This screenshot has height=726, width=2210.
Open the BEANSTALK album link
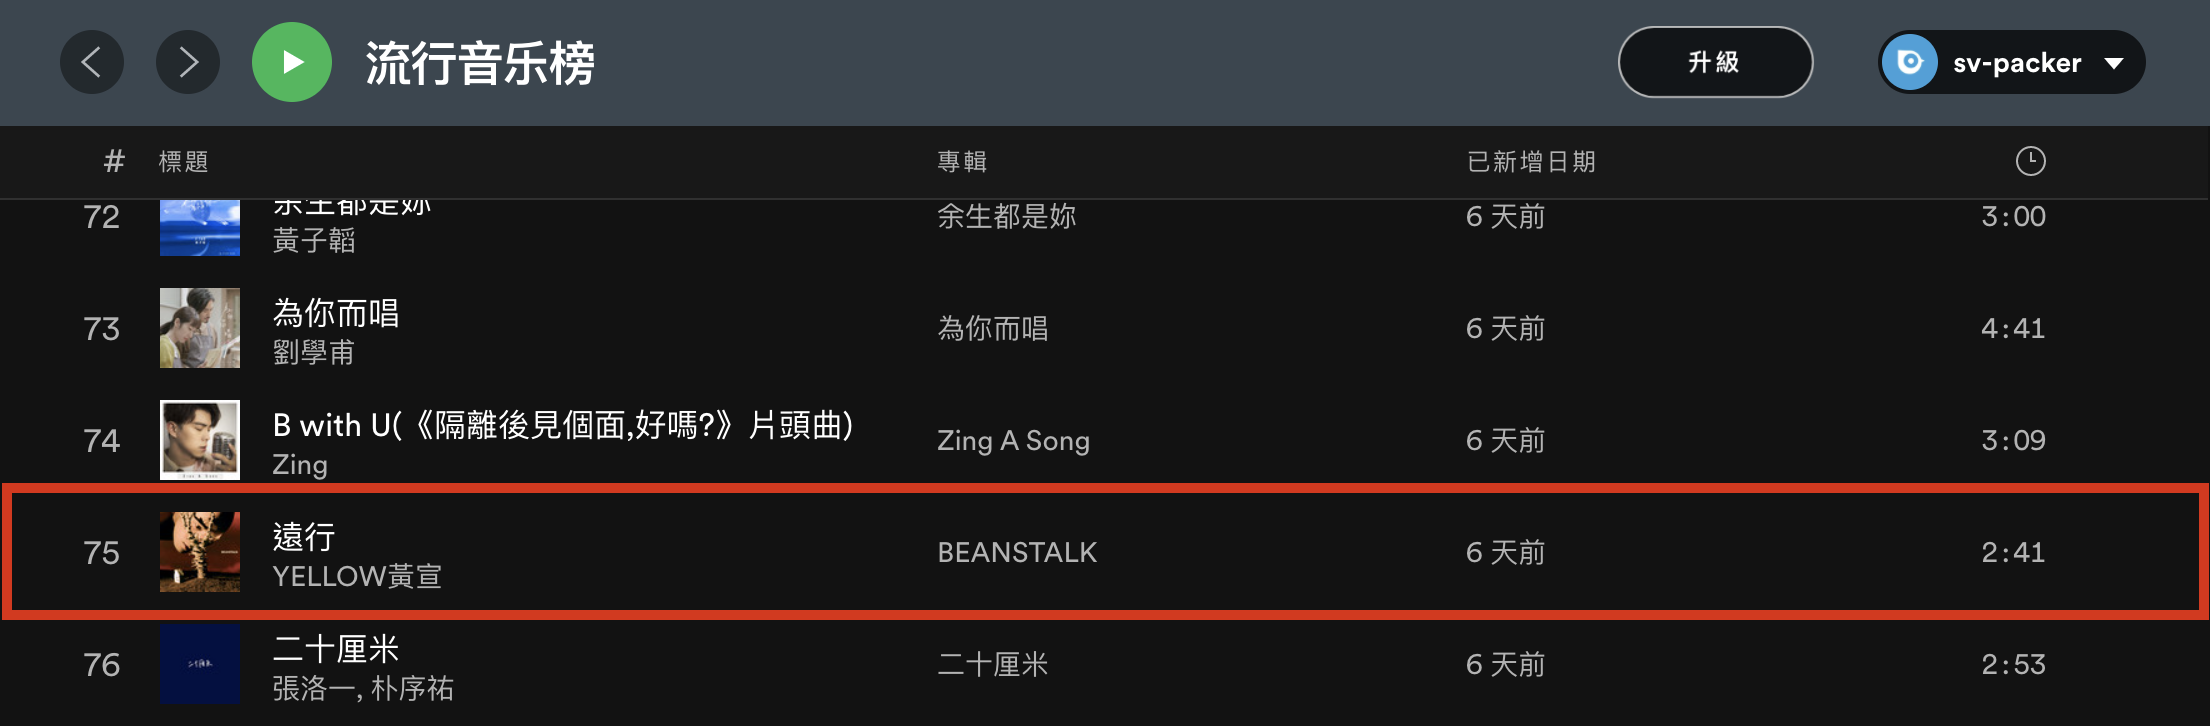click(1017, 553)
